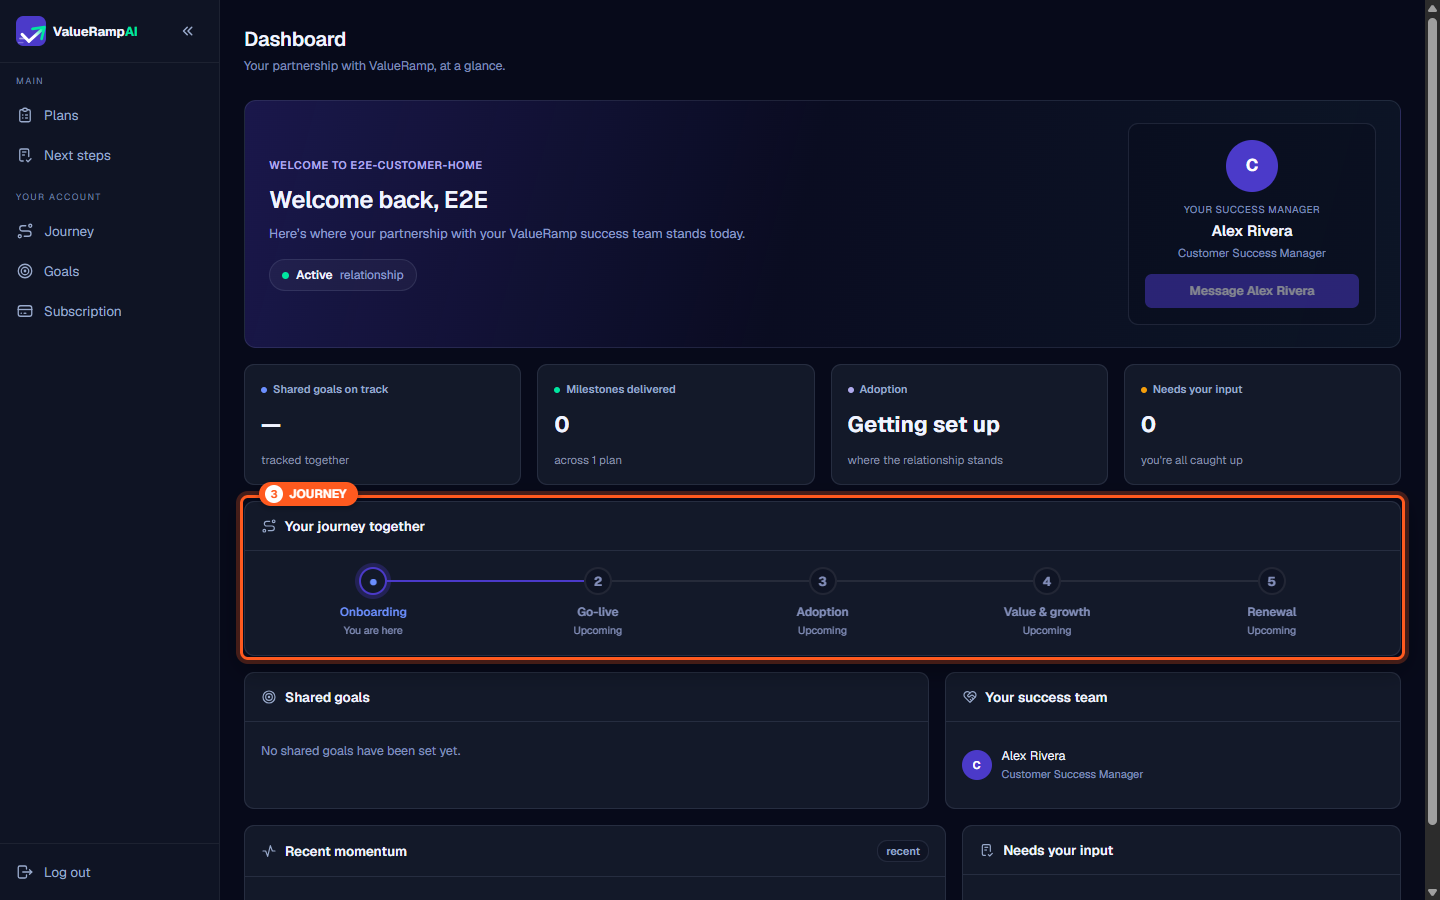The image size is (1440, 900).
Task: Click the Go-live stage label
Action: 598,612
